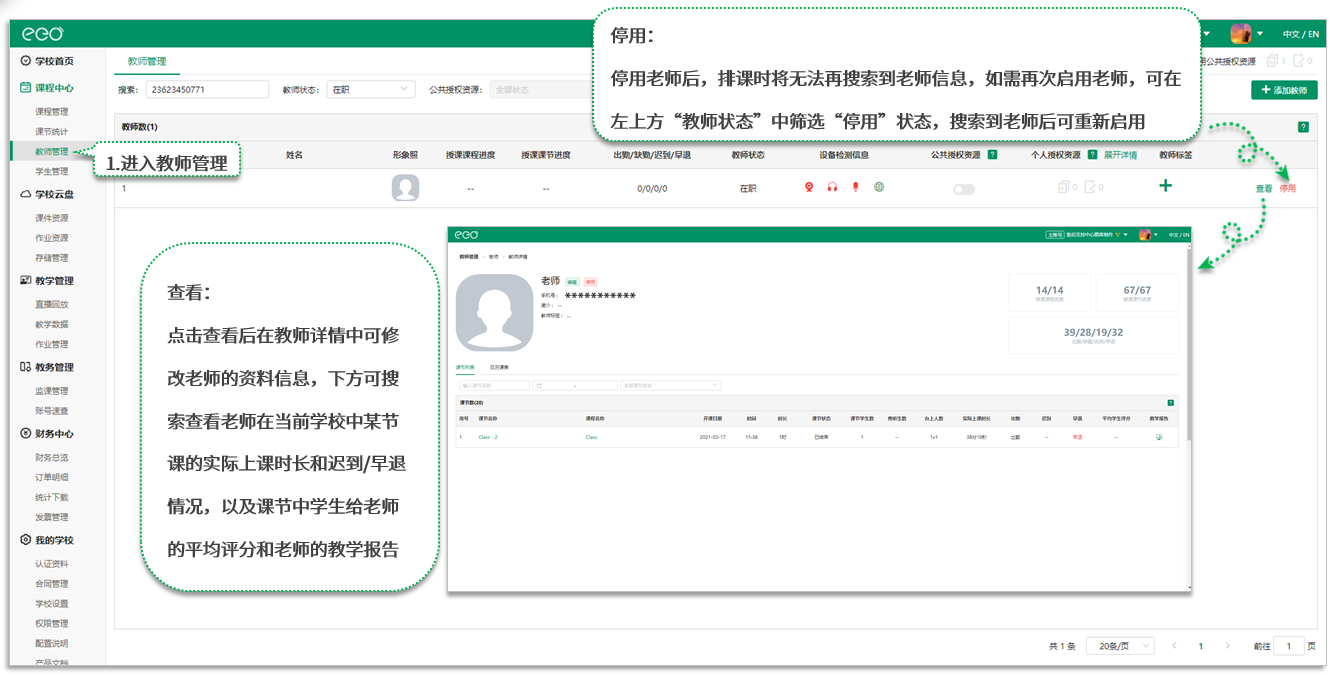The image size is (1341, 675).
Task: Select 教师管理 in the sidebar
Action: 52,152
